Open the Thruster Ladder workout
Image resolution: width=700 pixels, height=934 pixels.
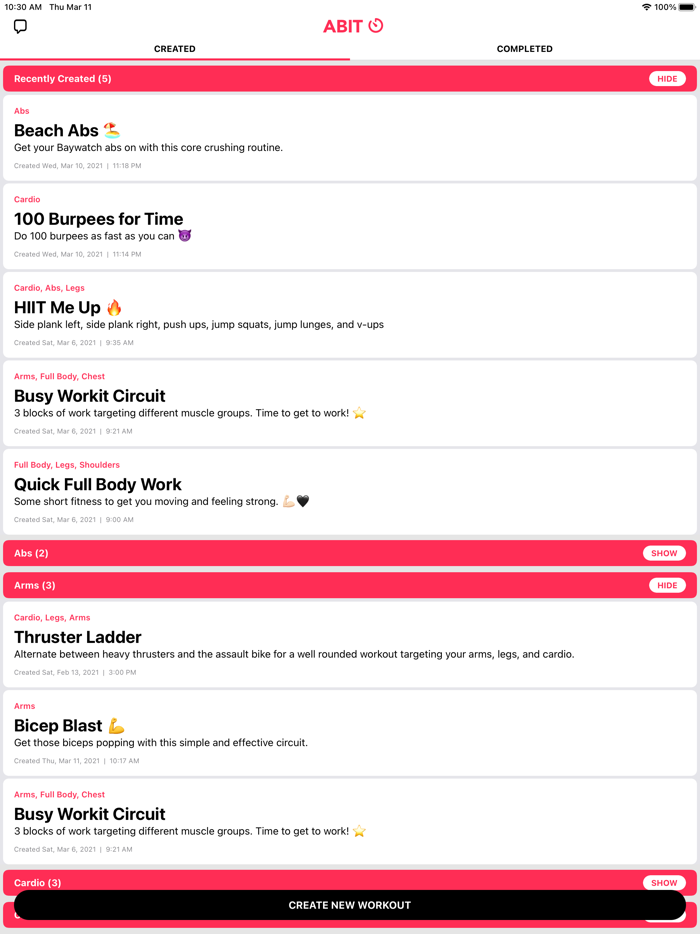350,644
